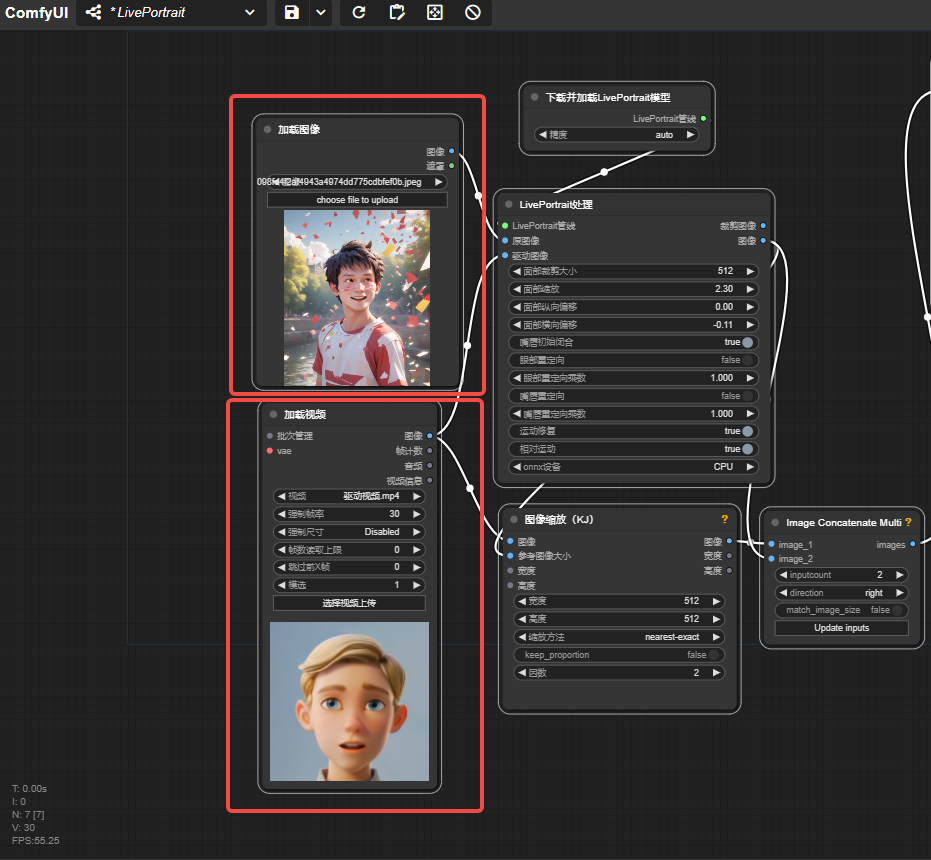Open the 缩放方法 nearest-exact selector
The width and height of the screenshot is (931, 860).
point(619,637)
